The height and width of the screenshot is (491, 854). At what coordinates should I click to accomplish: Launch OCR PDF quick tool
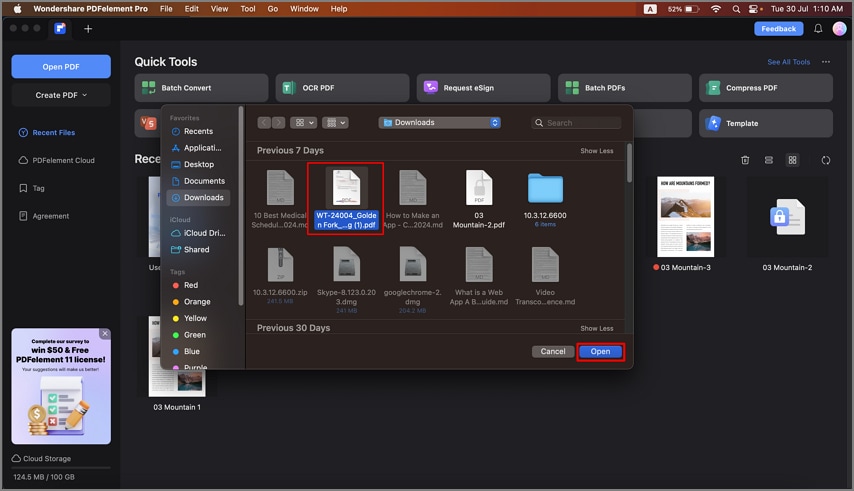(342, 88)
